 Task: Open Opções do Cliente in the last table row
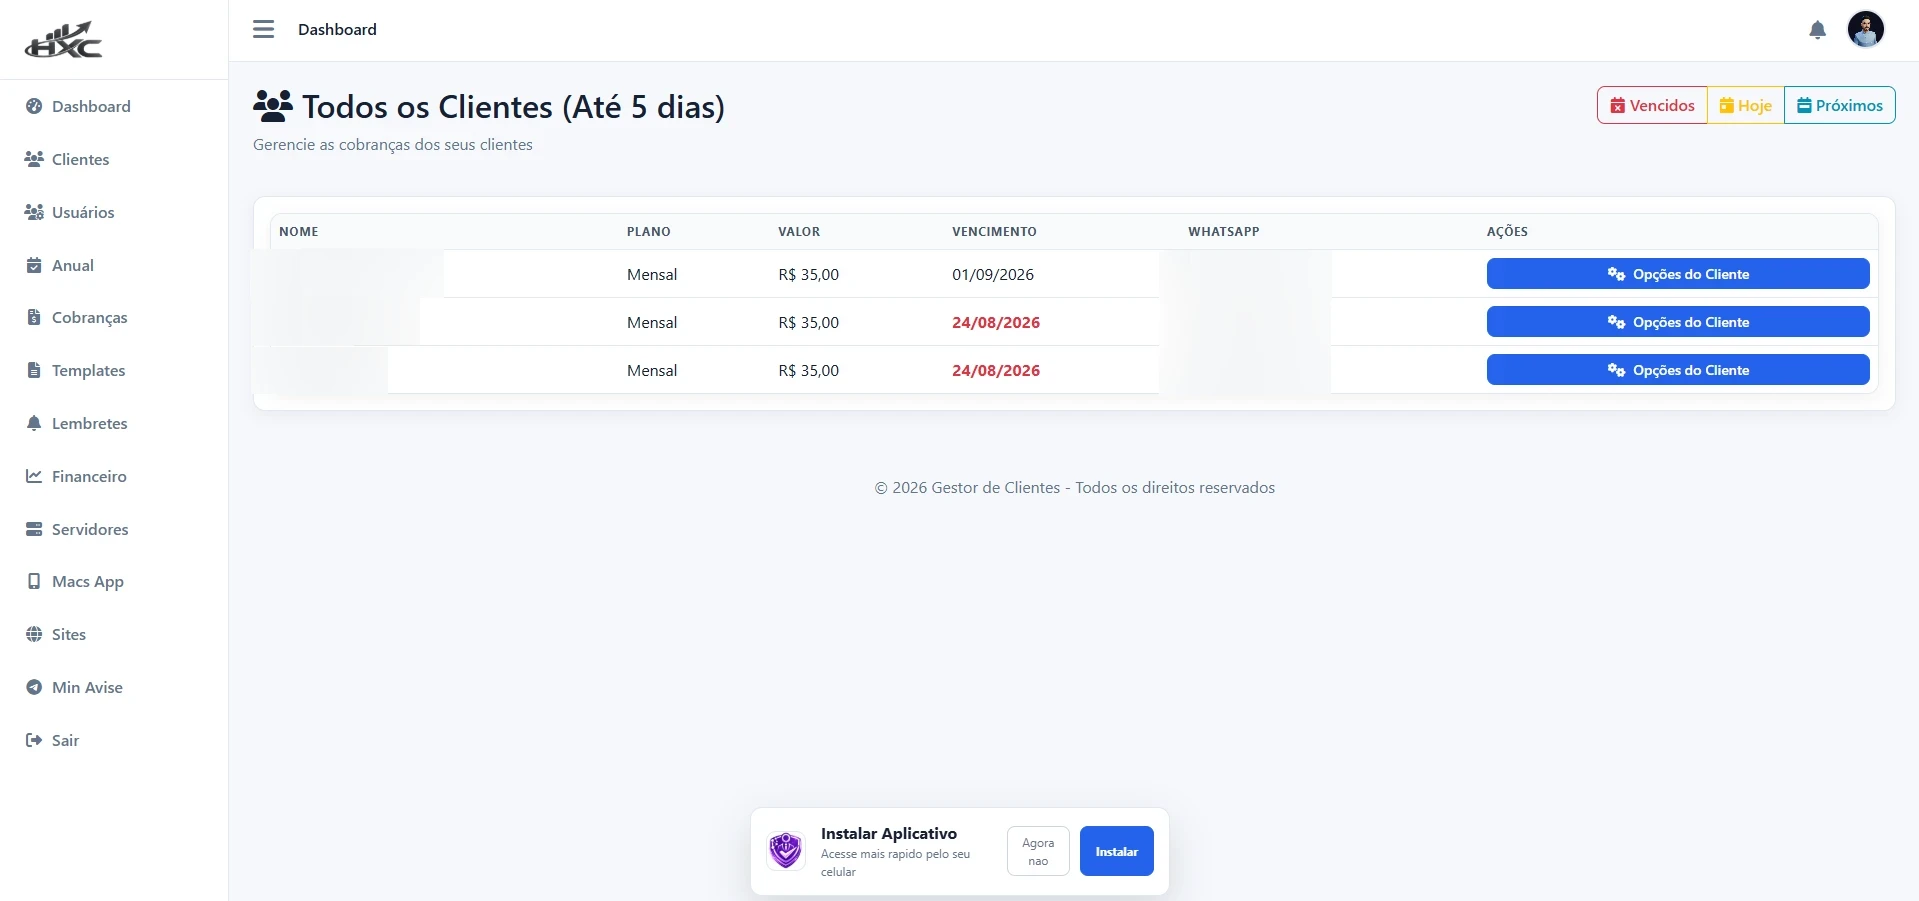pos(1678,370)
